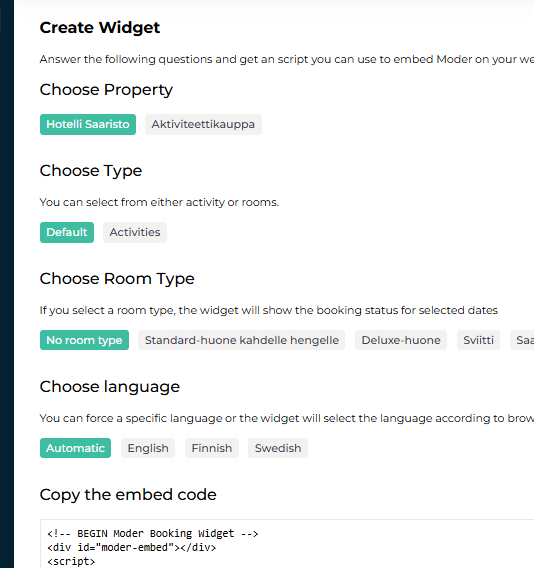Force the Swedish language
This screenshot has width=534, height=568.
point(278,448)
